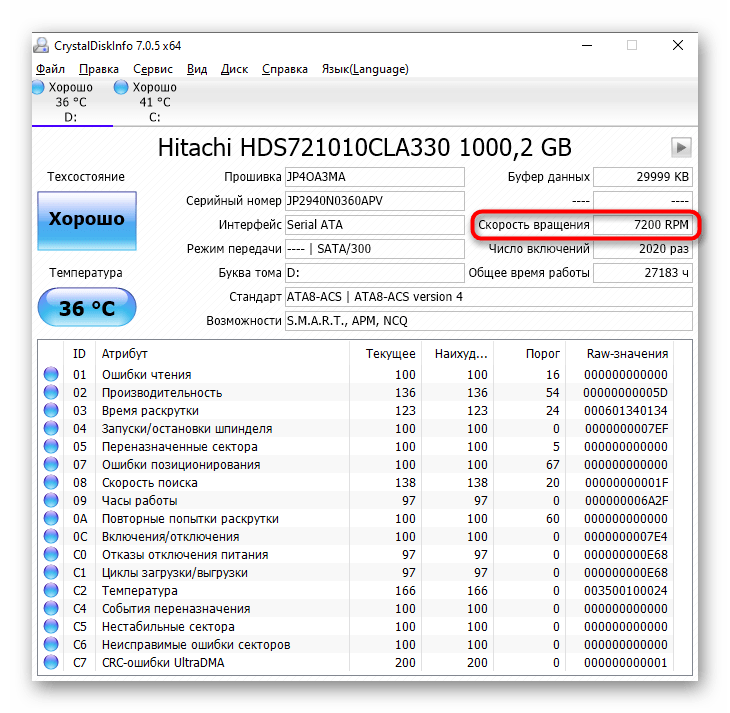The width and height of the screenshot is (730, 713).
Task: Click status orb of row C1 Циклы загрузки/выгрузки
Action: (51, 572)
